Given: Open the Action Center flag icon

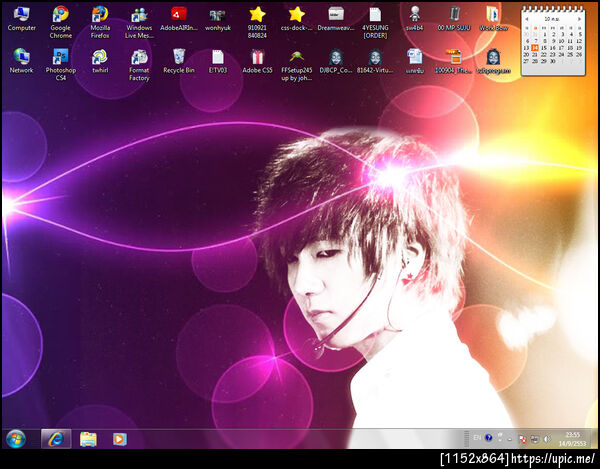Looking at the screenshot, I should 522,439.
